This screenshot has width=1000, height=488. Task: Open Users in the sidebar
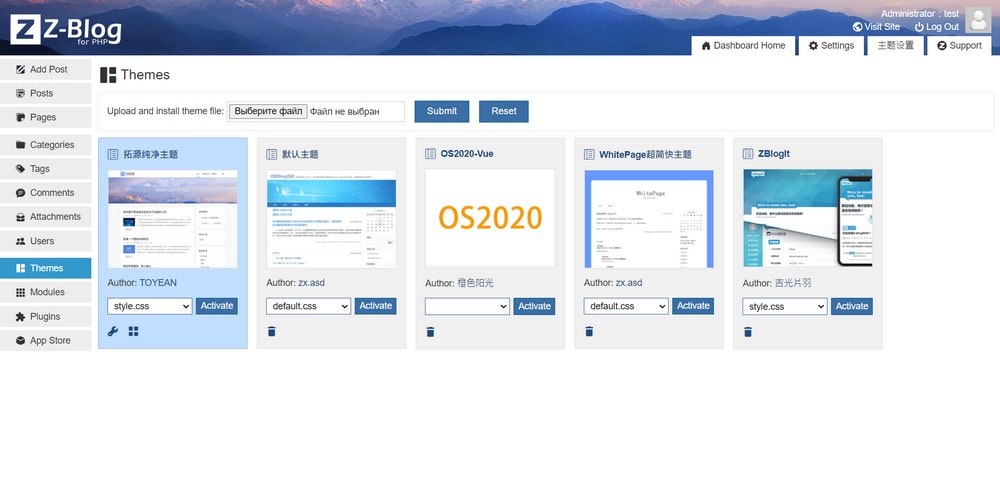coord(46,241)
